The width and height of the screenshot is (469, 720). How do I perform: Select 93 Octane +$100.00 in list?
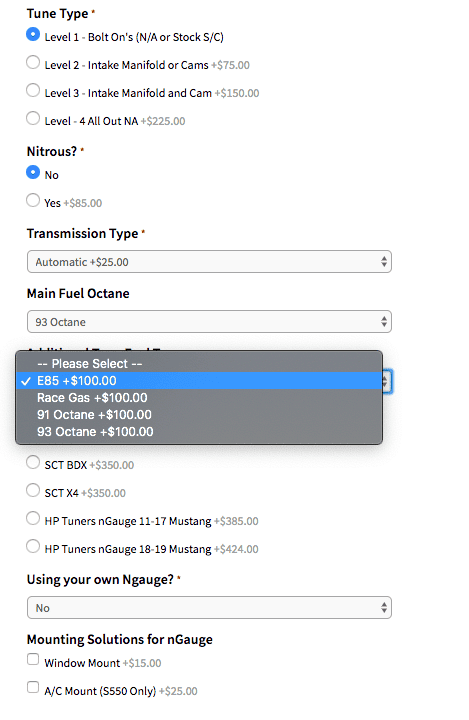(x=199, y=432)
